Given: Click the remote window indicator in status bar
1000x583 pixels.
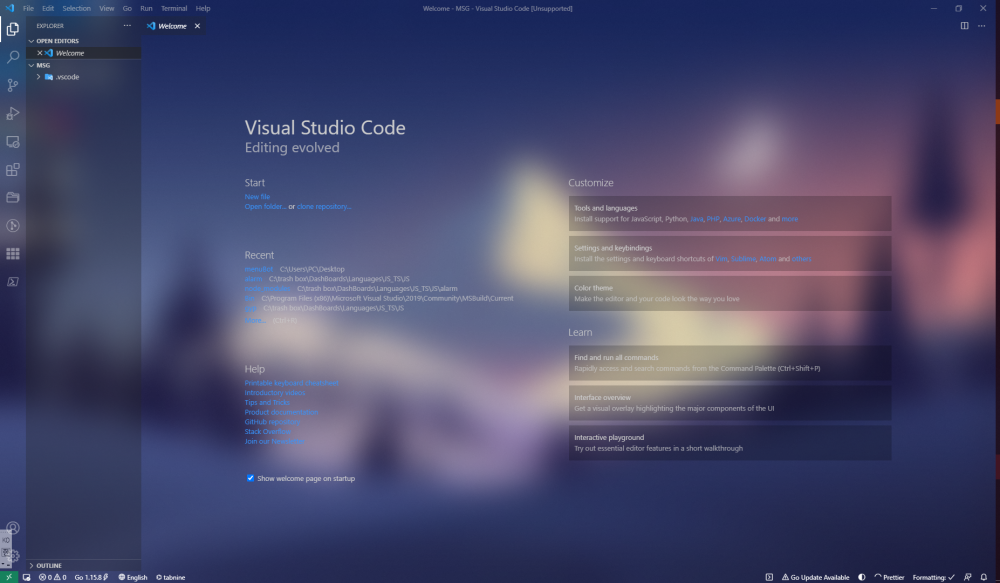Looking at the screenshot, I should (x=9, y=577).
